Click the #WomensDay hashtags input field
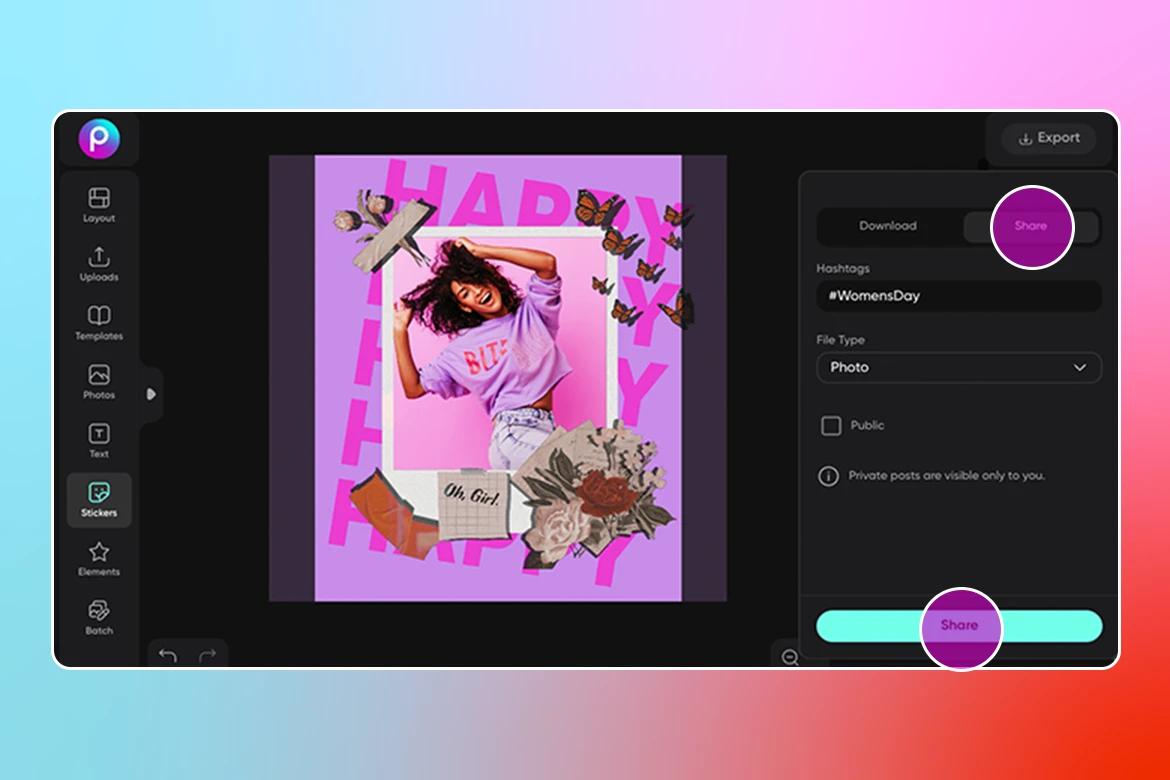Viewport: 1170px width, 780px height. tap(958, 296)
